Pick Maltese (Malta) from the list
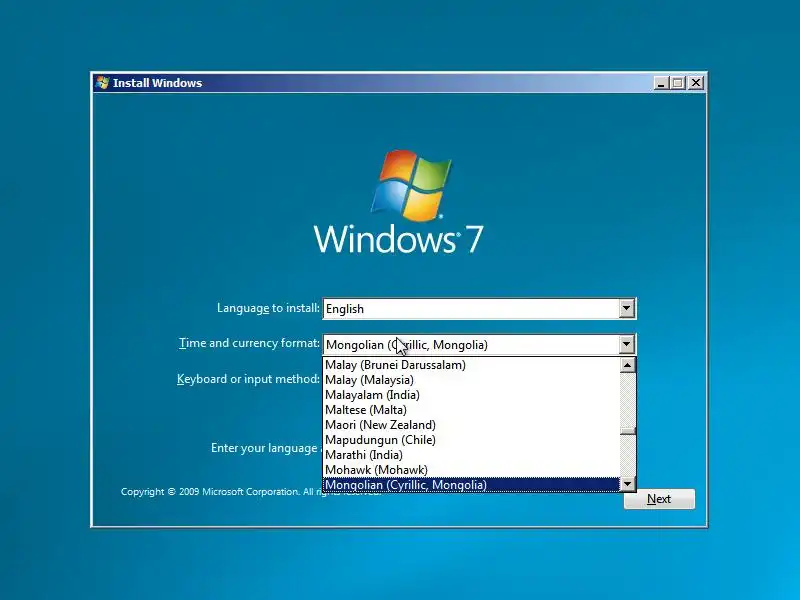Screen dimensions: 800x600 coord(471,410)
